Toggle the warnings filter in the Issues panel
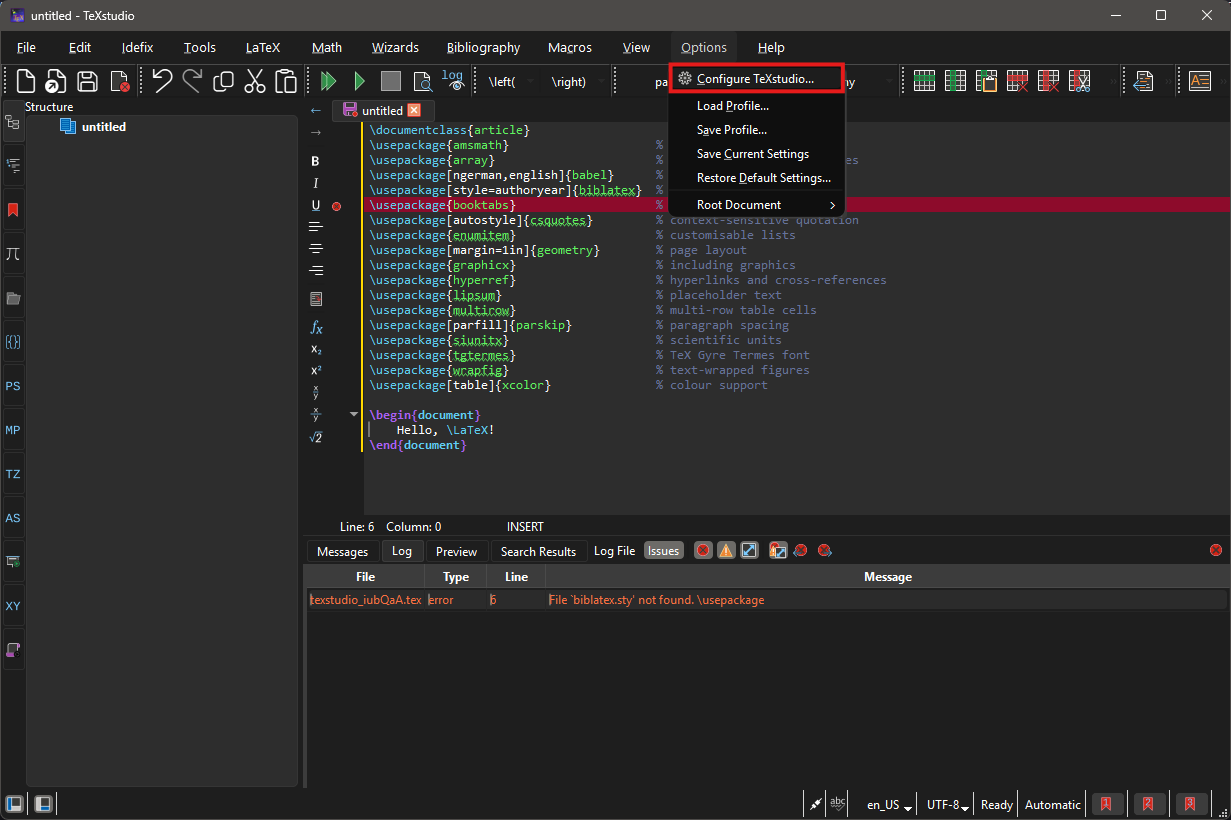Screen dimensions: 1231x820 click(x=726, y=550)
